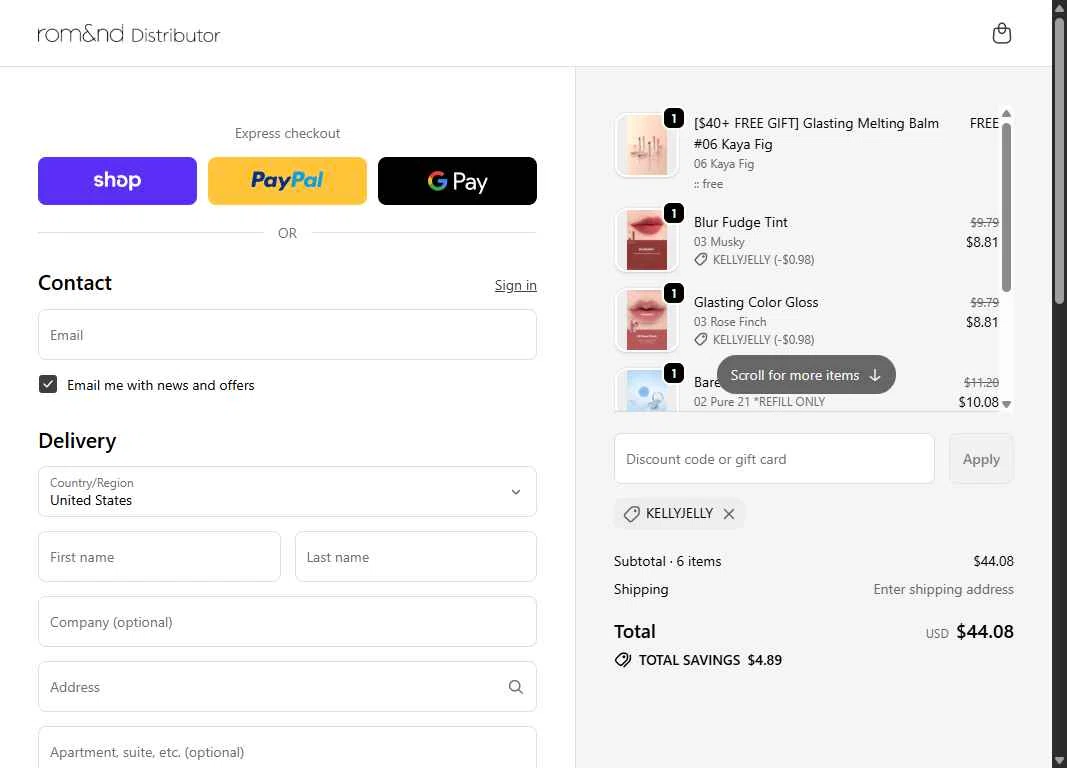Image resolution: width=1067 pixels, height=768 pixels.
Task: Click the '03 Musky' variant text
Action: (x=719, y=241)
